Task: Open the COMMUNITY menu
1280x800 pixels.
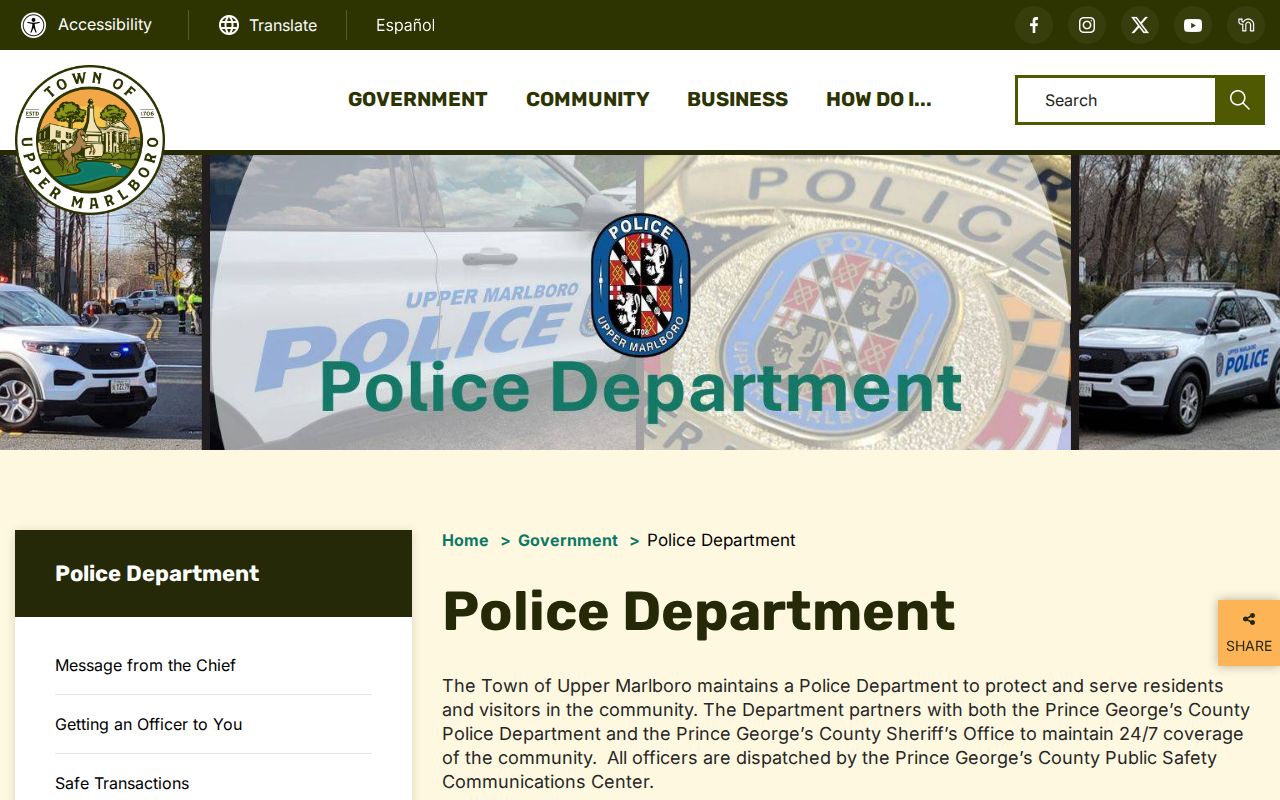Action: tap(588, 99)
